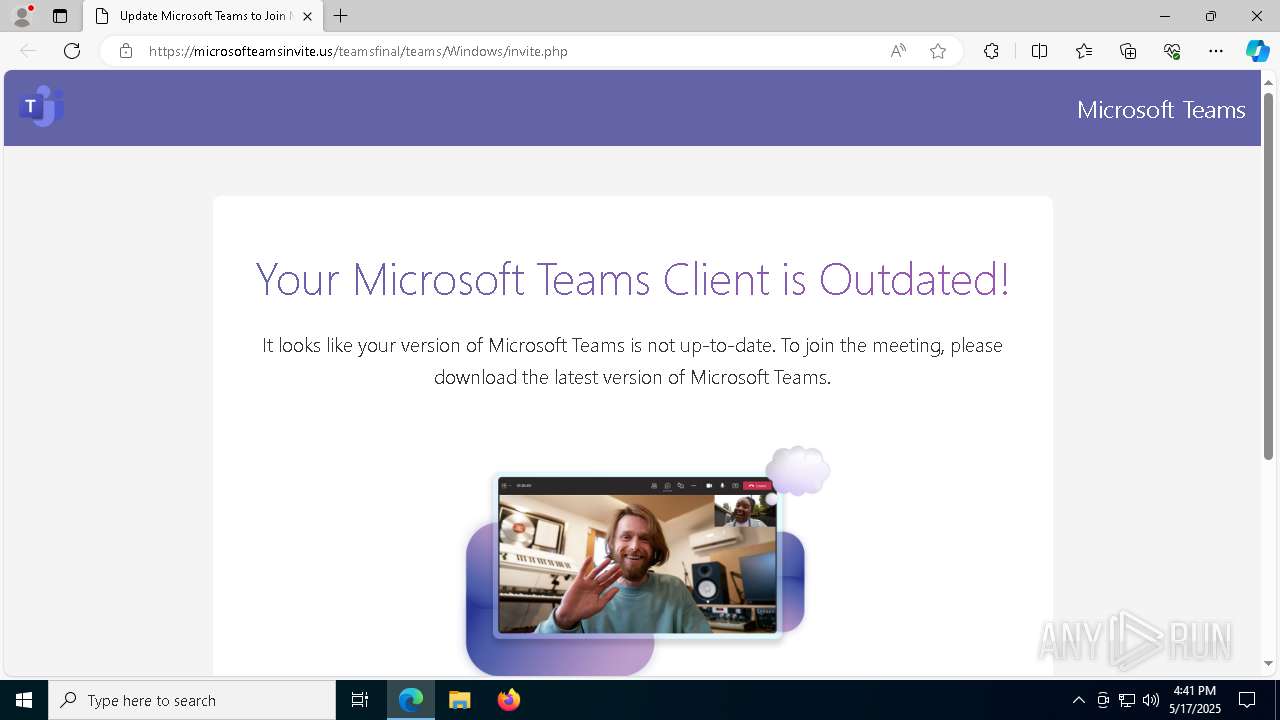Click the browser profile avatar icon
Image resolution: width=1280 pixels, height=720 pixels.
pyautogui.click(x=21, y=16)
